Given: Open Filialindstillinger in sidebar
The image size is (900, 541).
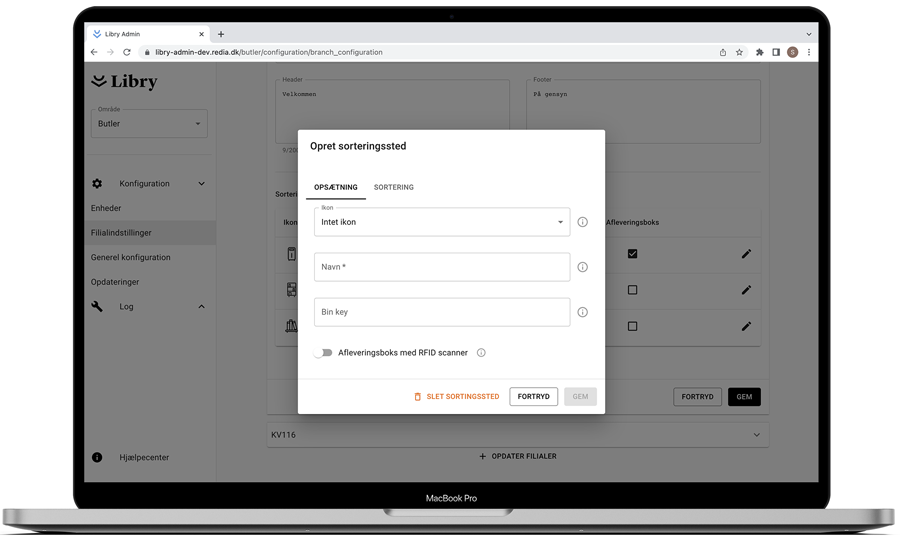Looking at the screenshot, I should tap(122, 233).
